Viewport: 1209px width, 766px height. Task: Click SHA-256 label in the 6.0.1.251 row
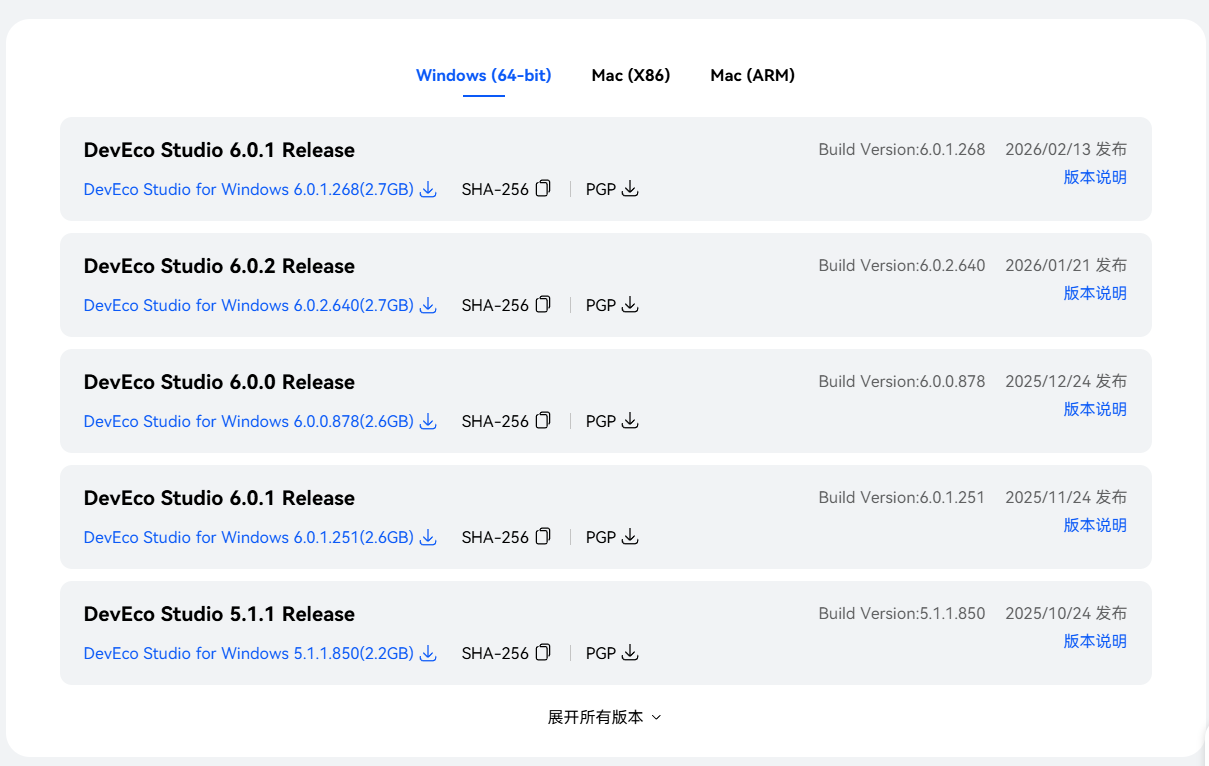tap(495, 537)
